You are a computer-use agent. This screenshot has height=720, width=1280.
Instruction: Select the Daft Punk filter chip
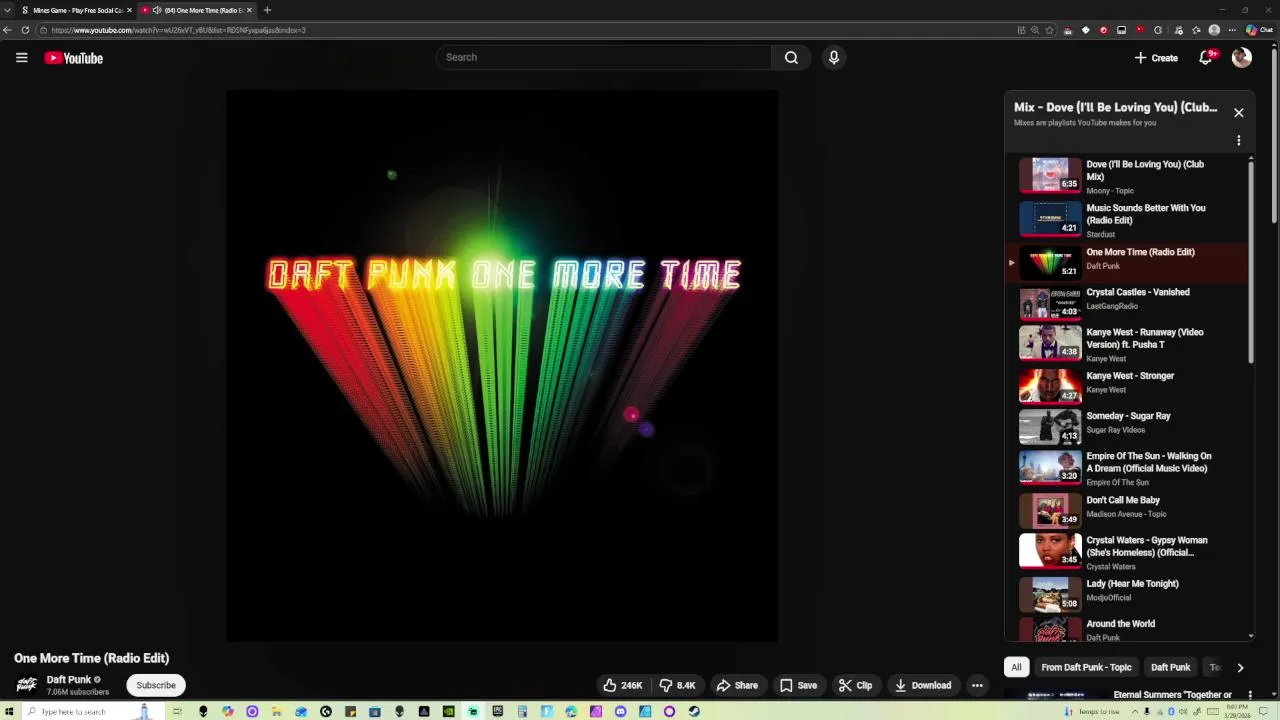pos(1170,667)
